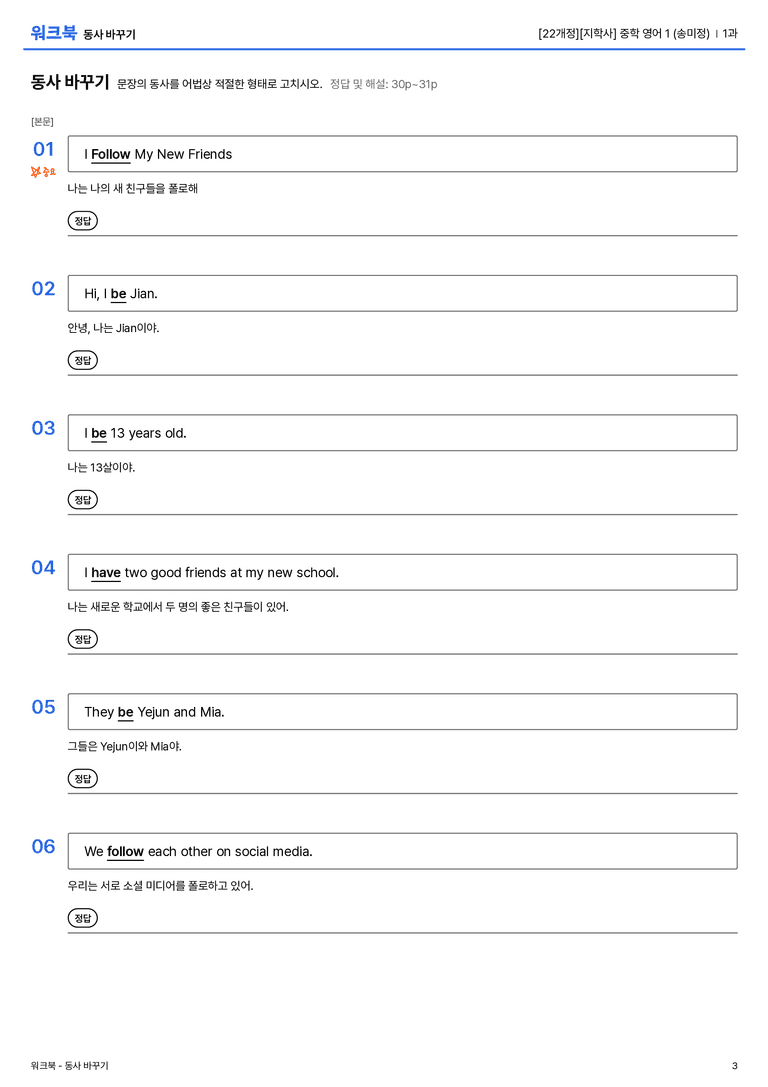Click the sentence box 'They be Yejun and Mia.'
Viewport: 768px width, 1087px height.
(403, 711)
